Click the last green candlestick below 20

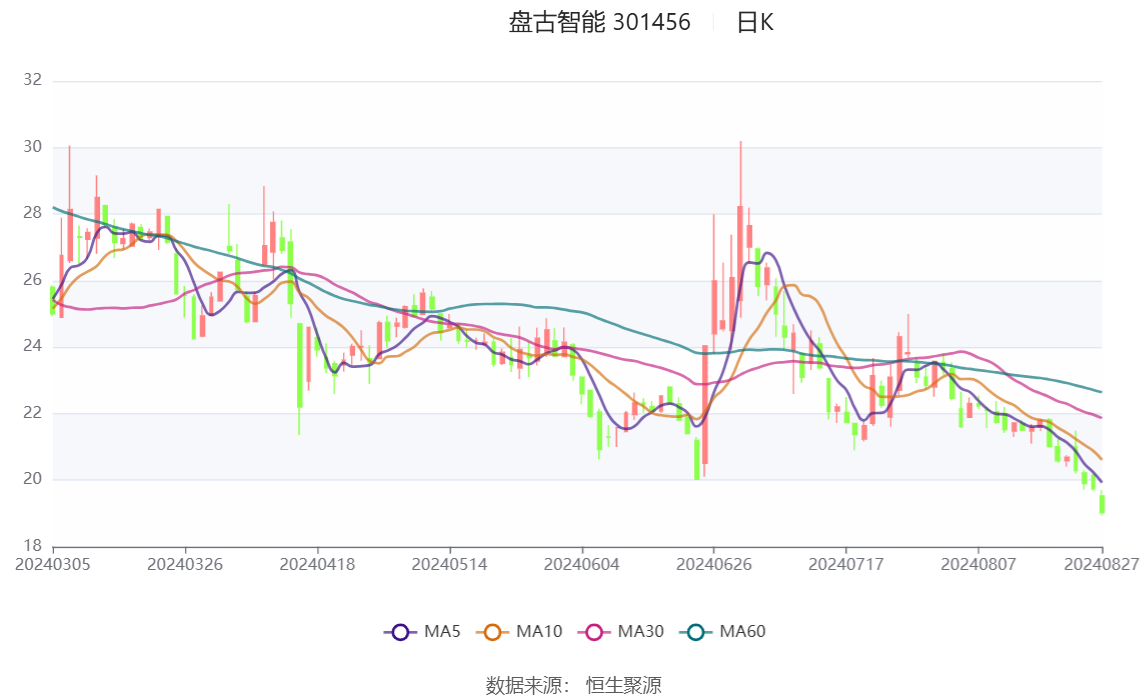pyautogui.click(x=1102, y=503)
